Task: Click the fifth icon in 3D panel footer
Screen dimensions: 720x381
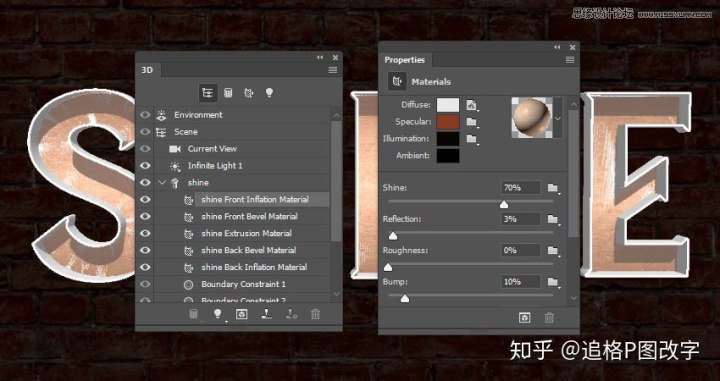Action: (292, 314)
